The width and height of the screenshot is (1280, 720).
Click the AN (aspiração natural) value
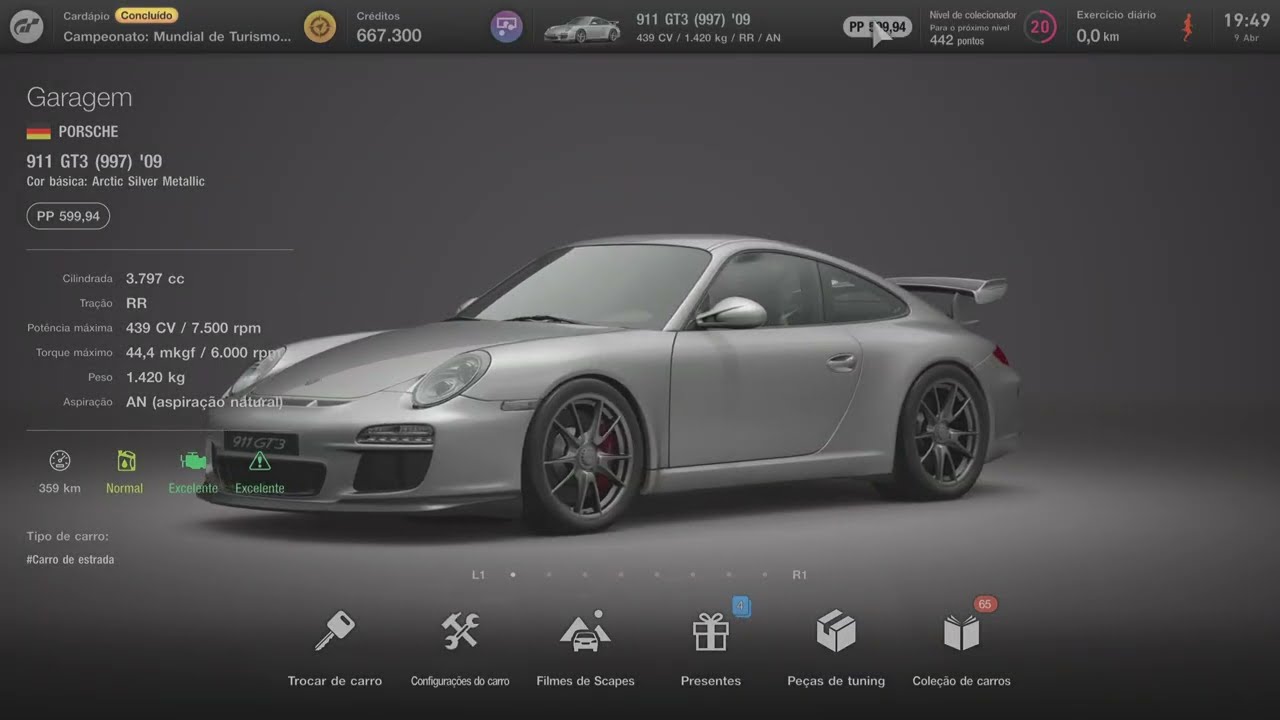pos(204,402)
